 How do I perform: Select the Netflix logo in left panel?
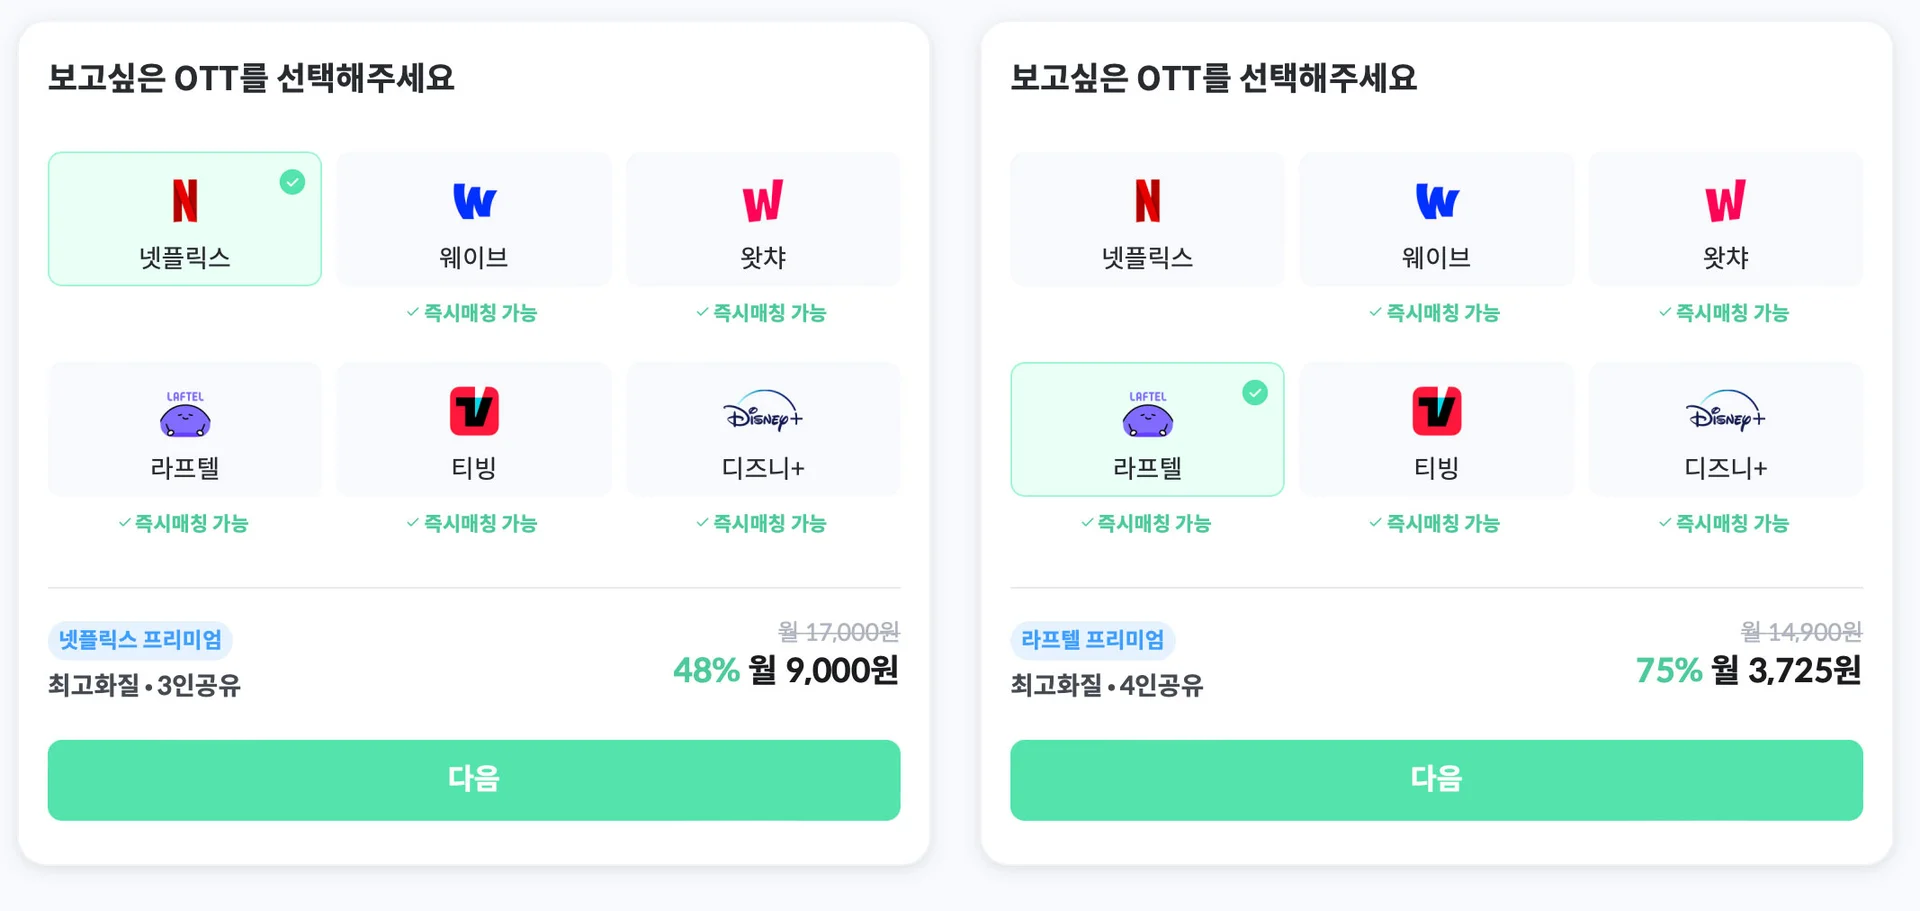point(185,200)
